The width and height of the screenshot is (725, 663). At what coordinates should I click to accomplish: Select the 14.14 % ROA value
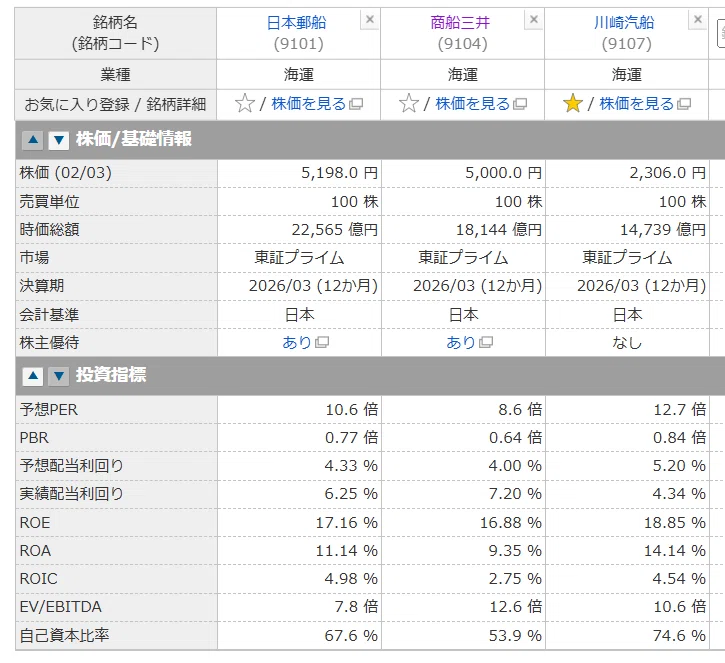tap(675, 551)
